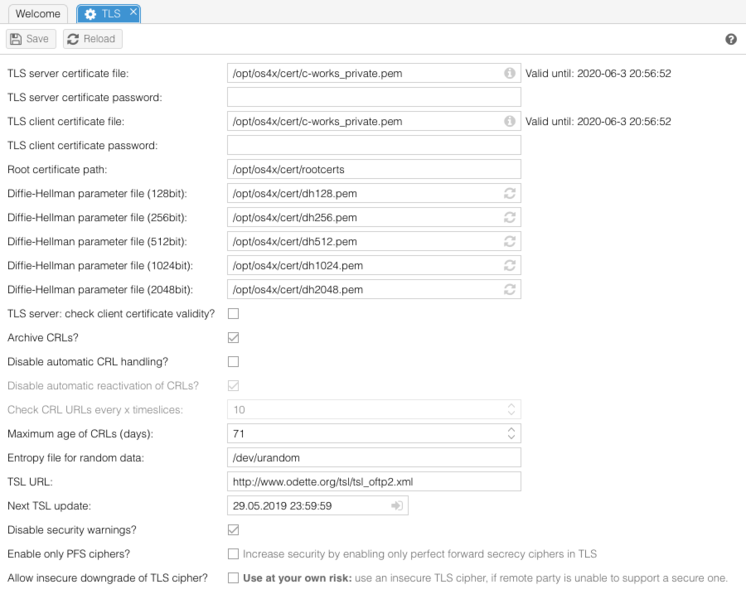Regenerate the 128bit Diffie-Hellman parameter file

[510, 193]
